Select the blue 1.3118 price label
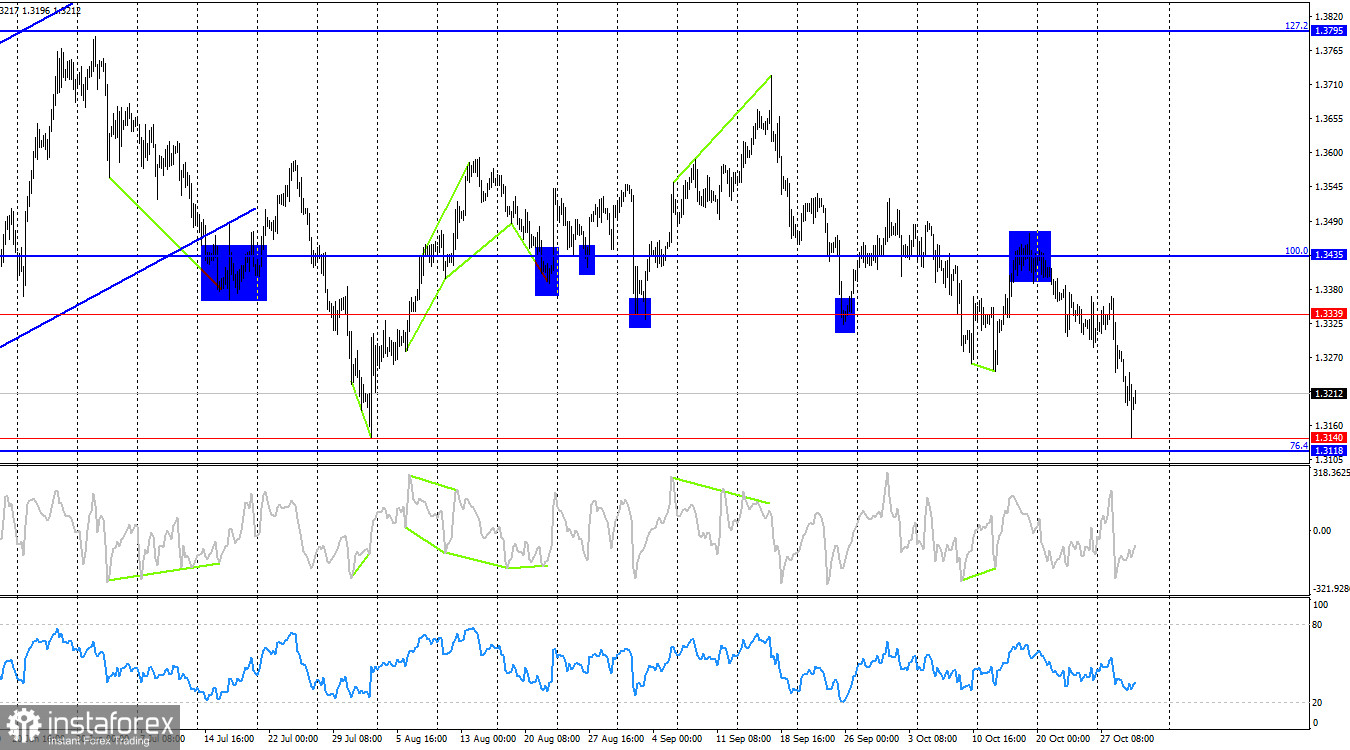Screen dimensions: 1350x750 tap(1330, 450)
